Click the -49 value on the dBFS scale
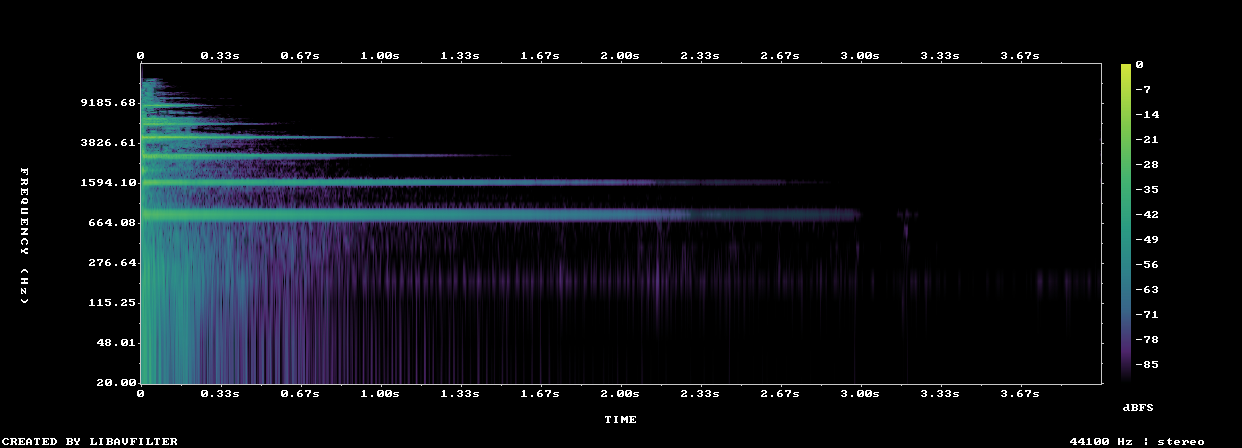The height and width of the screenshot is (448, 1242). coord(1147,240)
